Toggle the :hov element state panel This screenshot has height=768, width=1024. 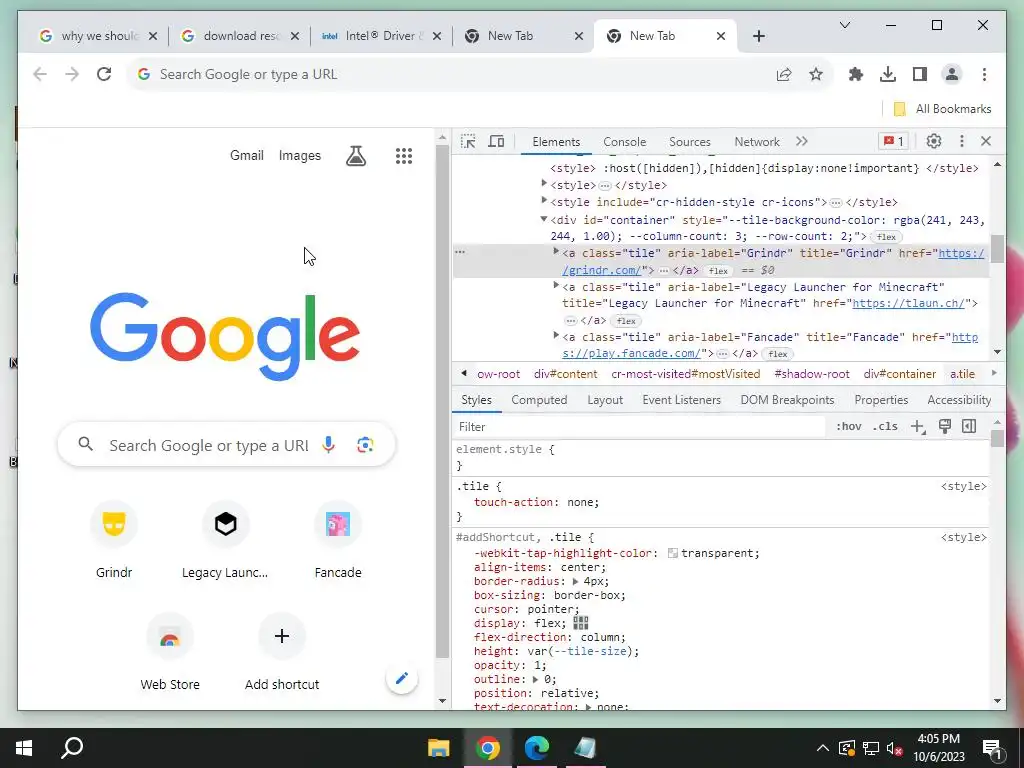pyautogui.click(x=848, y=426)
